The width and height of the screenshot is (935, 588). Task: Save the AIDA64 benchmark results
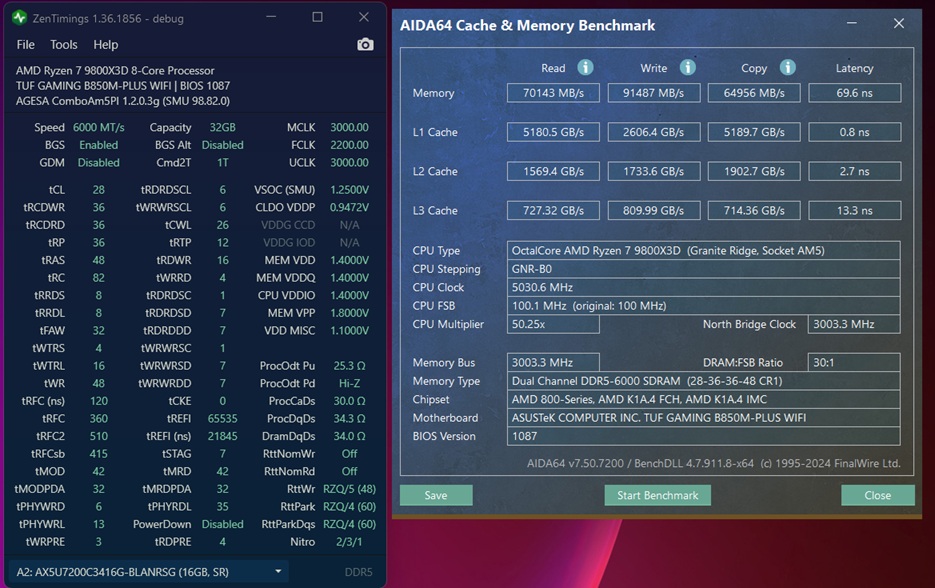[436, 495]
